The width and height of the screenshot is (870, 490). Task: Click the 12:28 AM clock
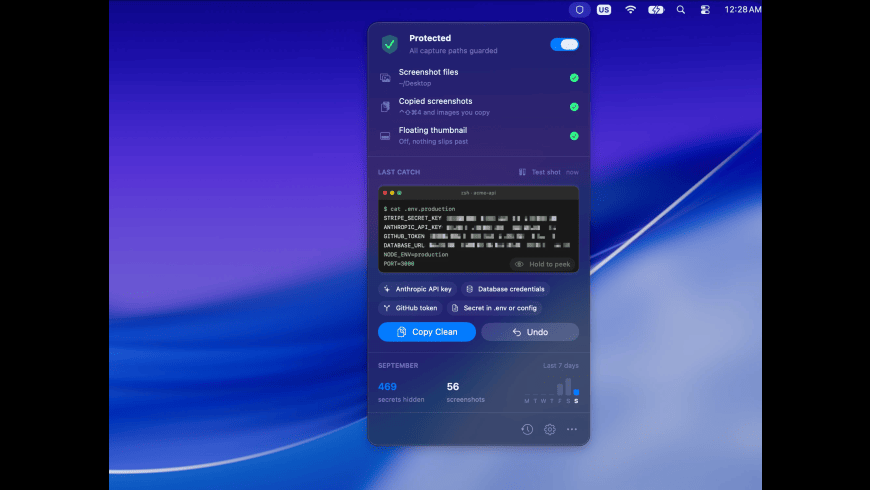[742, 9]
